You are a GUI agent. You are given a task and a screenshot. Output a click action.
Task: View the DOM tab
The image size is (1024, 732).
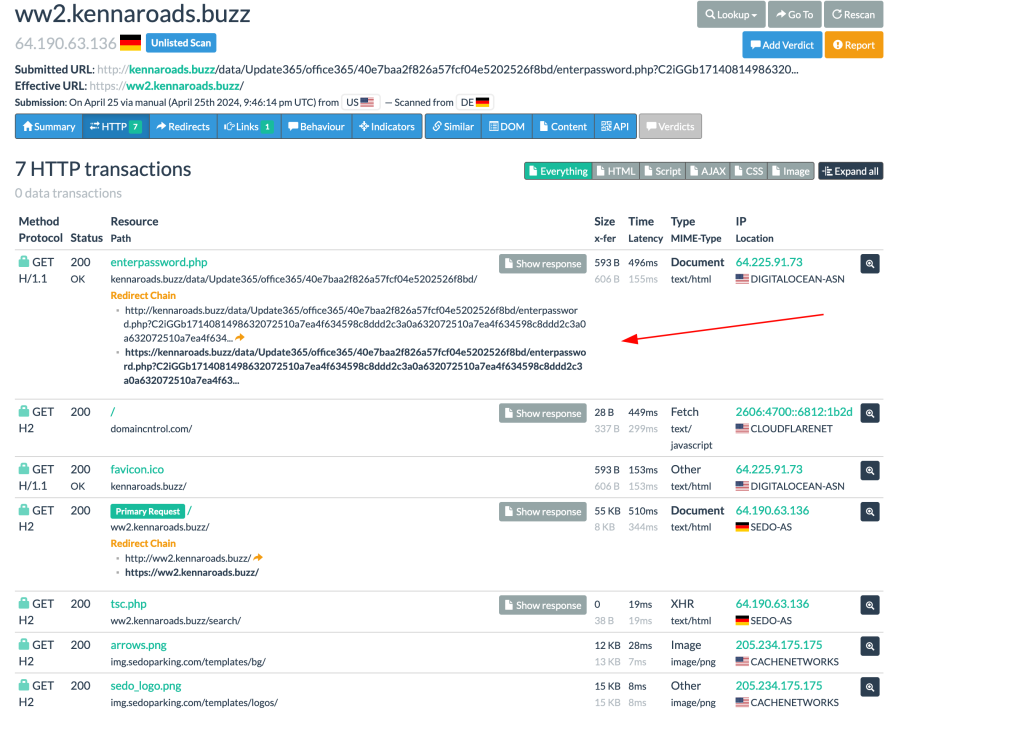[507, 127]
